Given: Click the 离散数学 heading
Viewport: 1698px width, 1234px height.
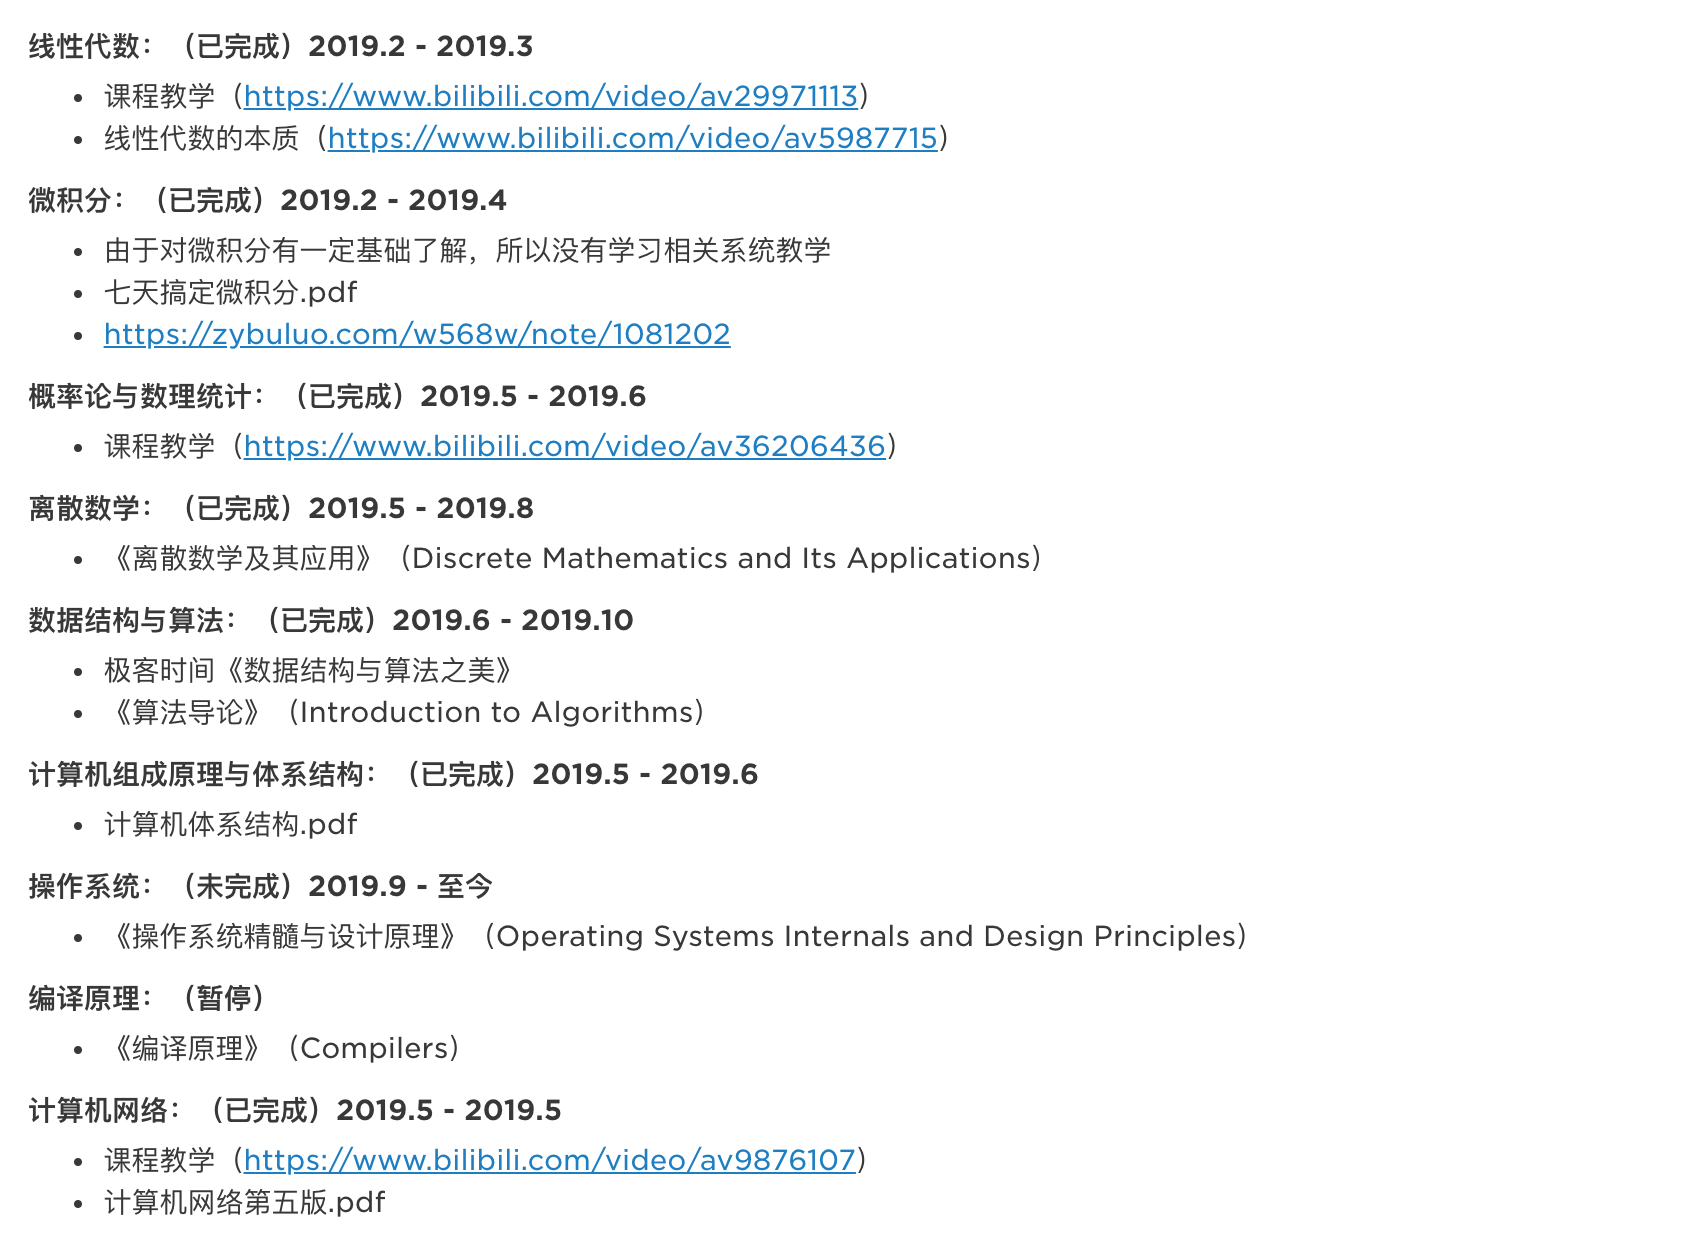Looking at the screenshot, I should pyautogui.click(x=281, y=508).
